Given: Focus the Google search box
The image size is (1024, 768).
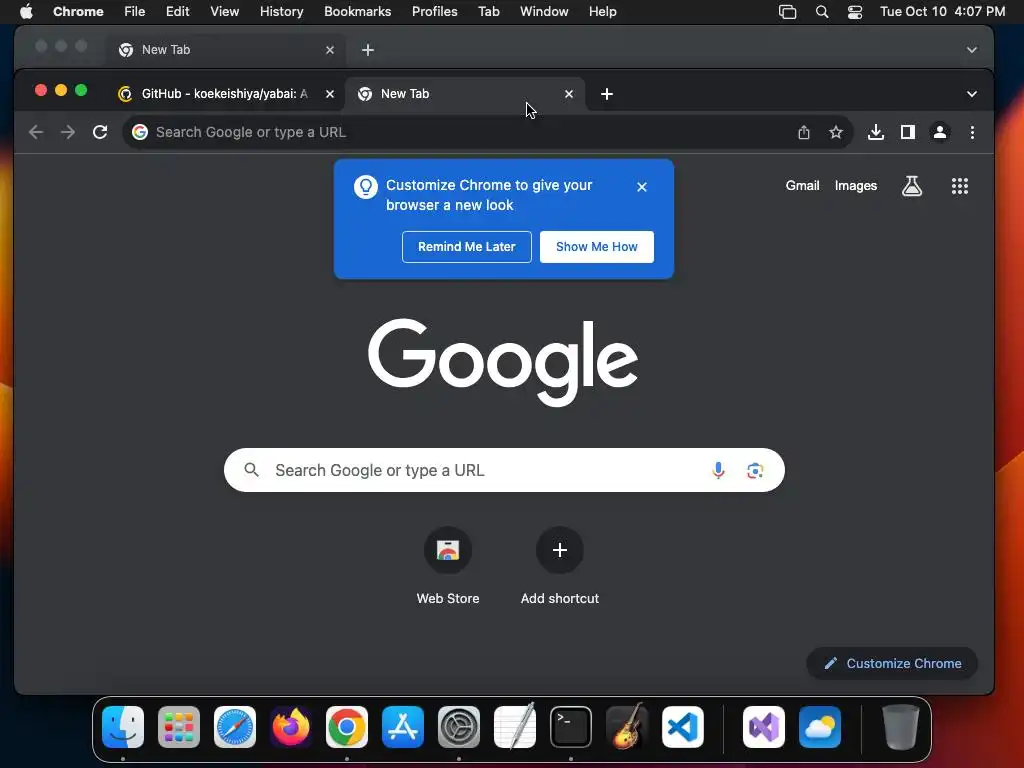Looking at the screenshot, I should point(504,470).
